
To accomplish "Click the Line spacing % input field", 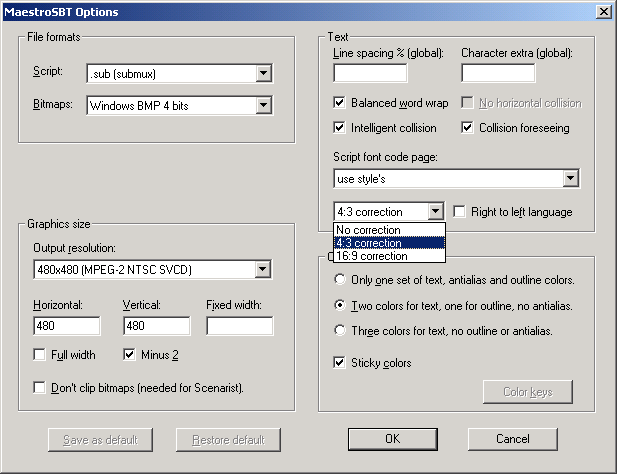I will (370, 73).
